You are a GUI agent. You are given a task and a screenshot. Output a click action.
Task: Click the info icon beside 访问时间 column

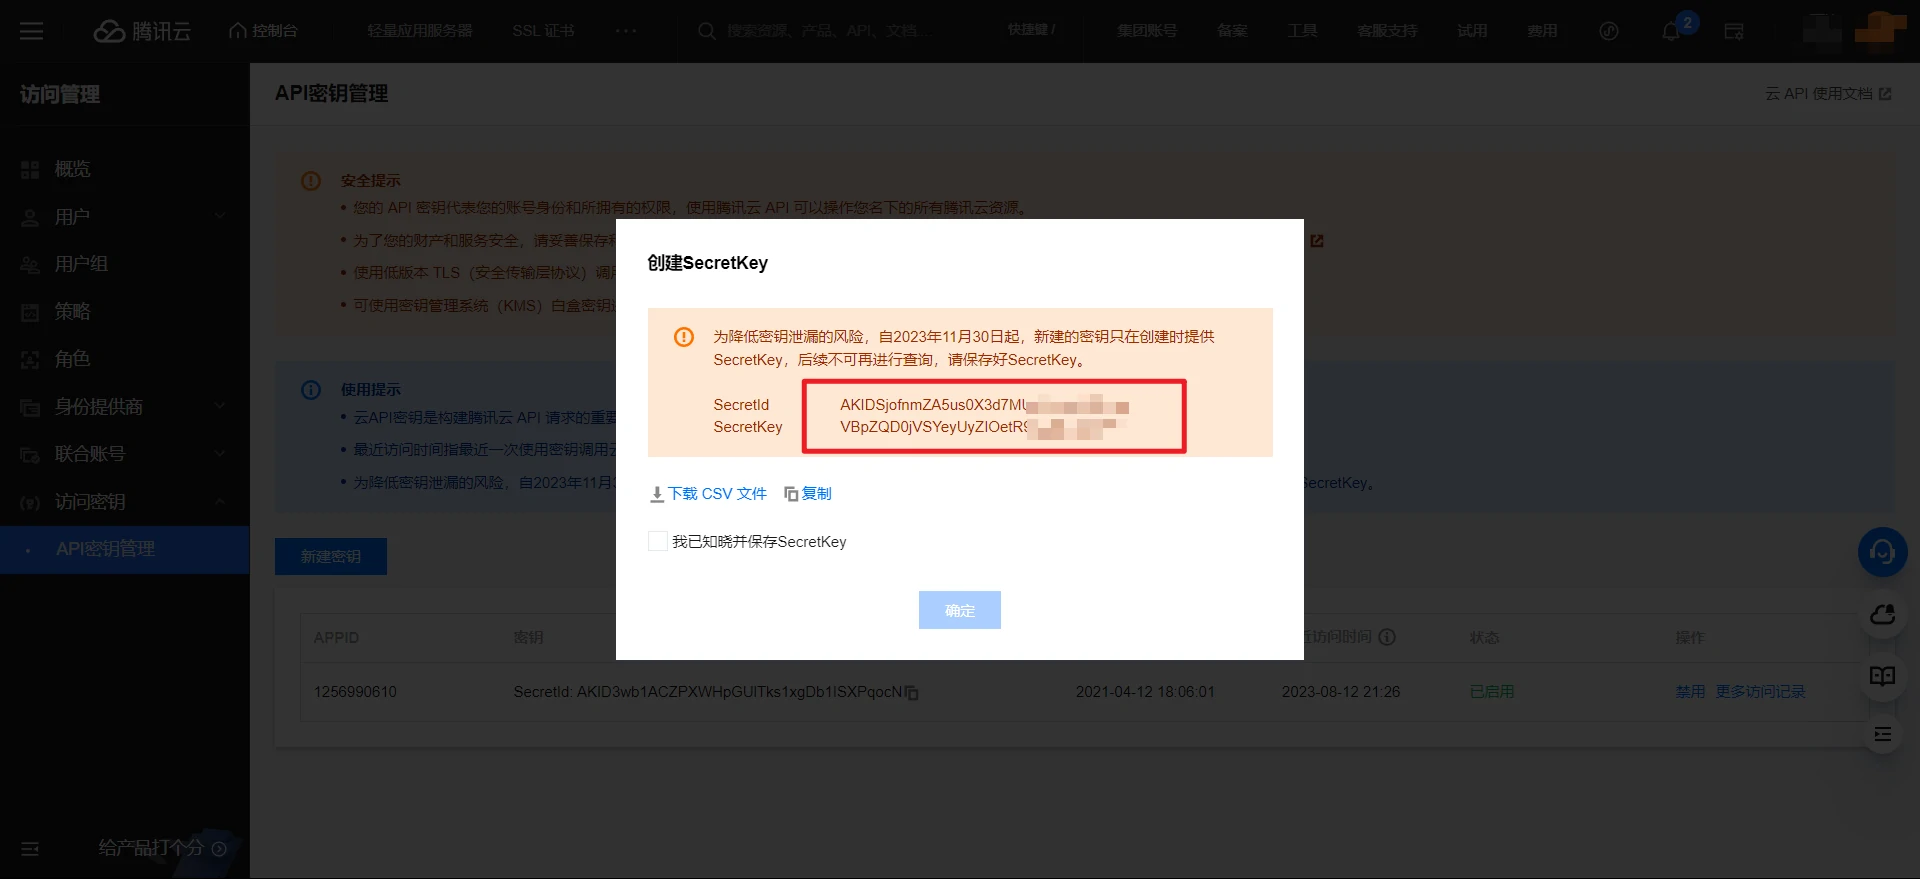1387,637
